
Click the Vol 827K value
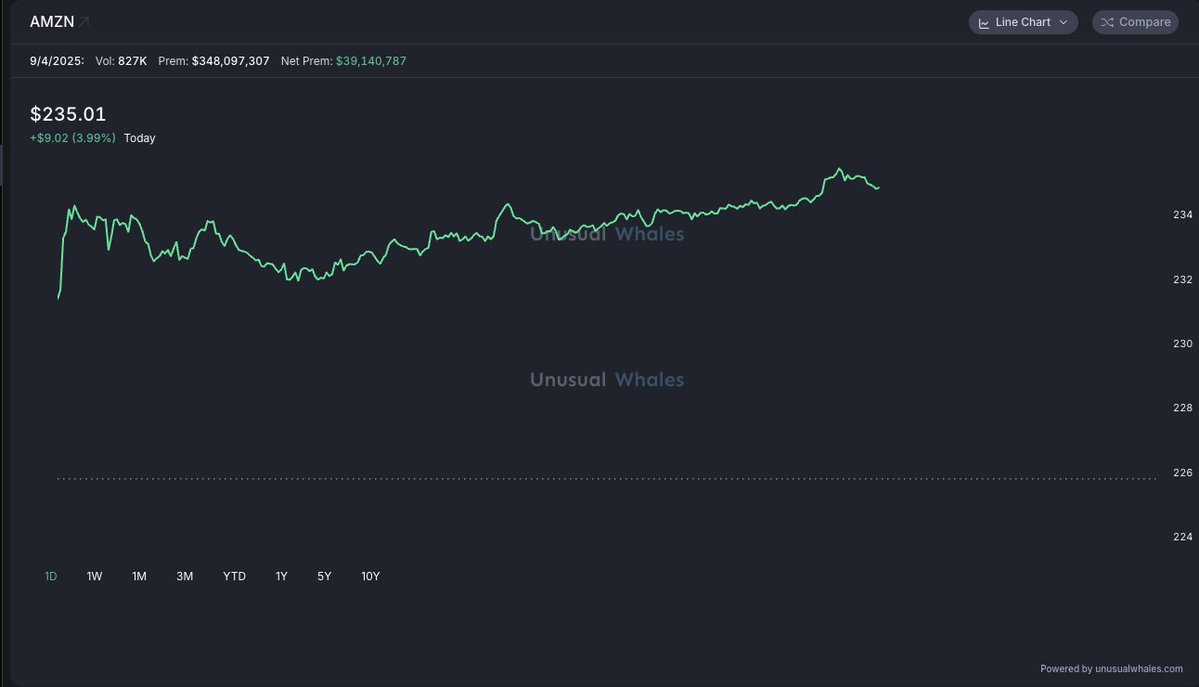pyautogui.click(x=132, y=61)
